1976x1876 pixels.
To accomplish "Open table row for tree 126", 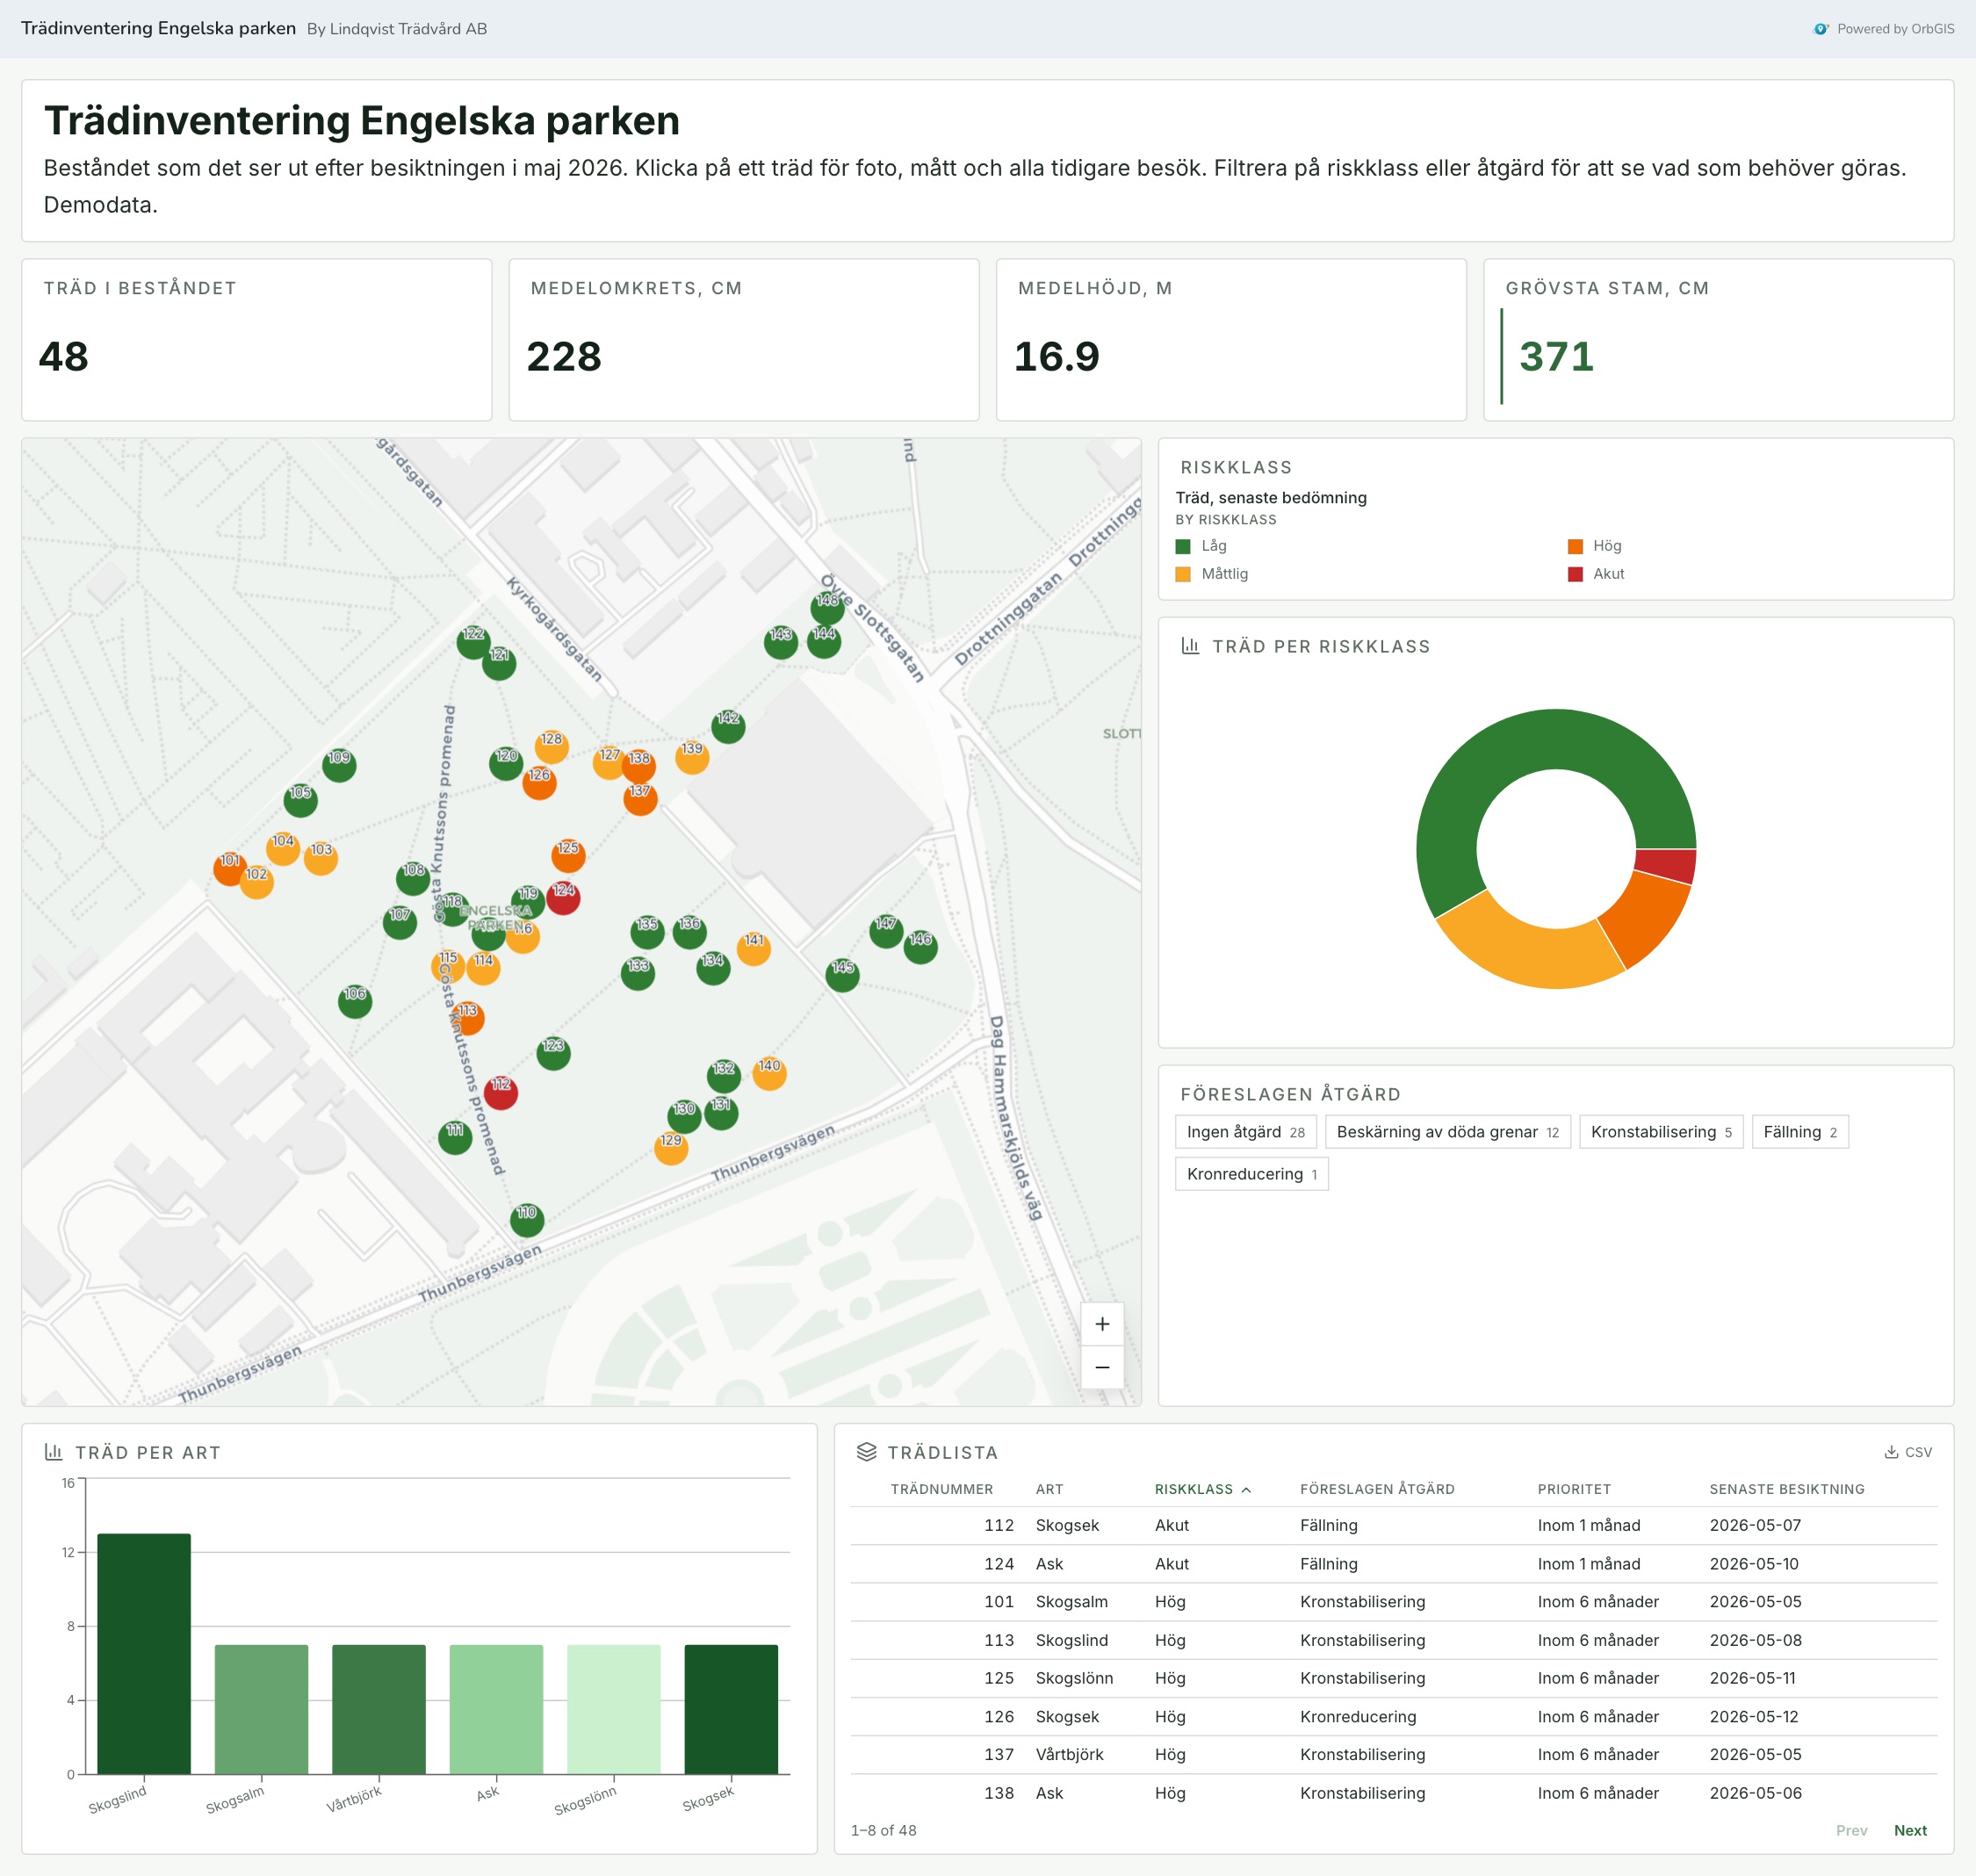I will 1394,1716.
